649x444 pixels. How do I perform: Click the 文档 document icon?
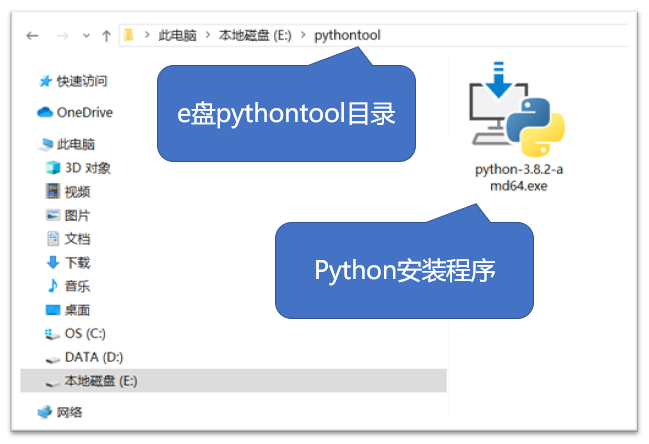pyautogui.click(x=53, y=238)
